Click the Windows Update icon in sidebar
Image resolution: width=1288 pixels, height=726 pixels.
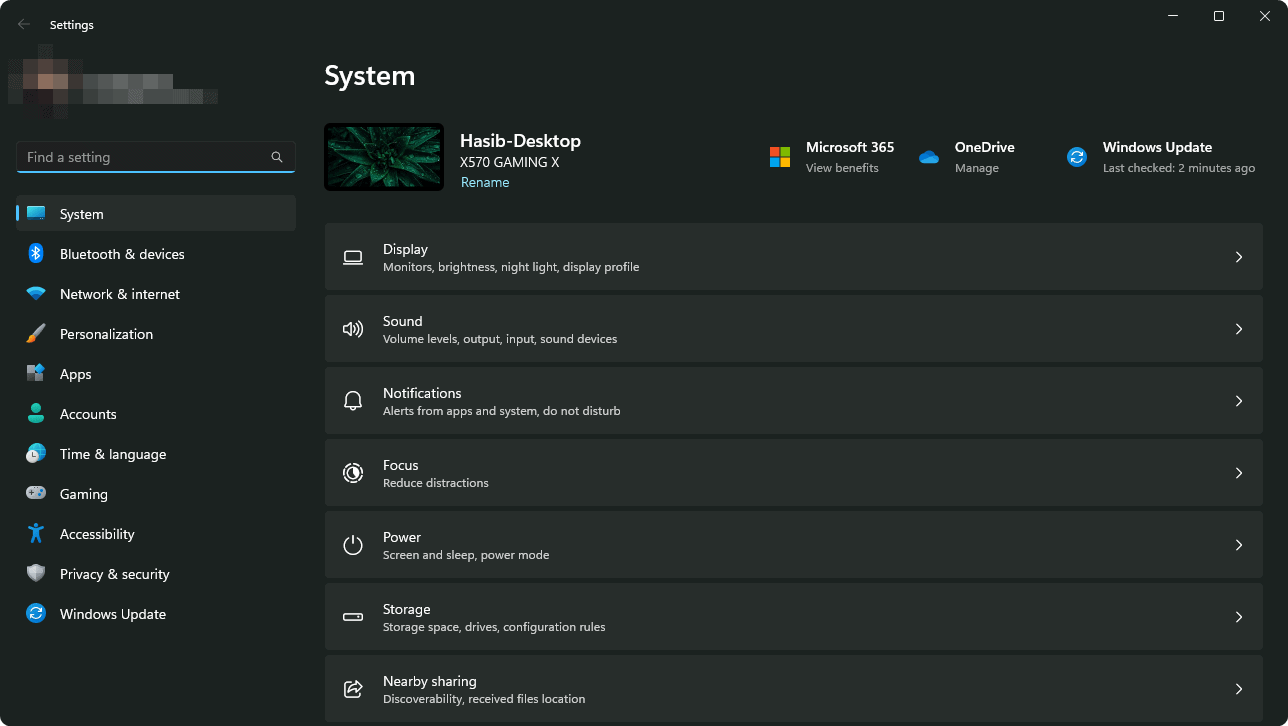[x=36, y=613]
